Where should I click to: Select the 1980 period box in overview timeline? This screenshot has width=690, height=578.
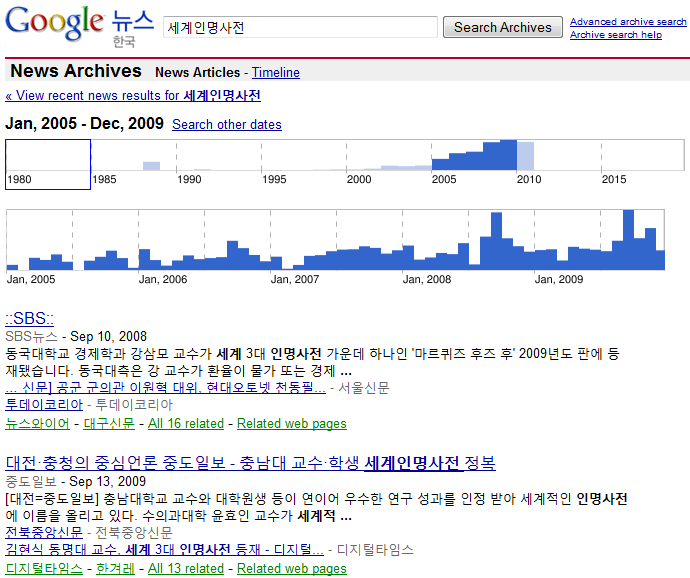click(48, 165)
